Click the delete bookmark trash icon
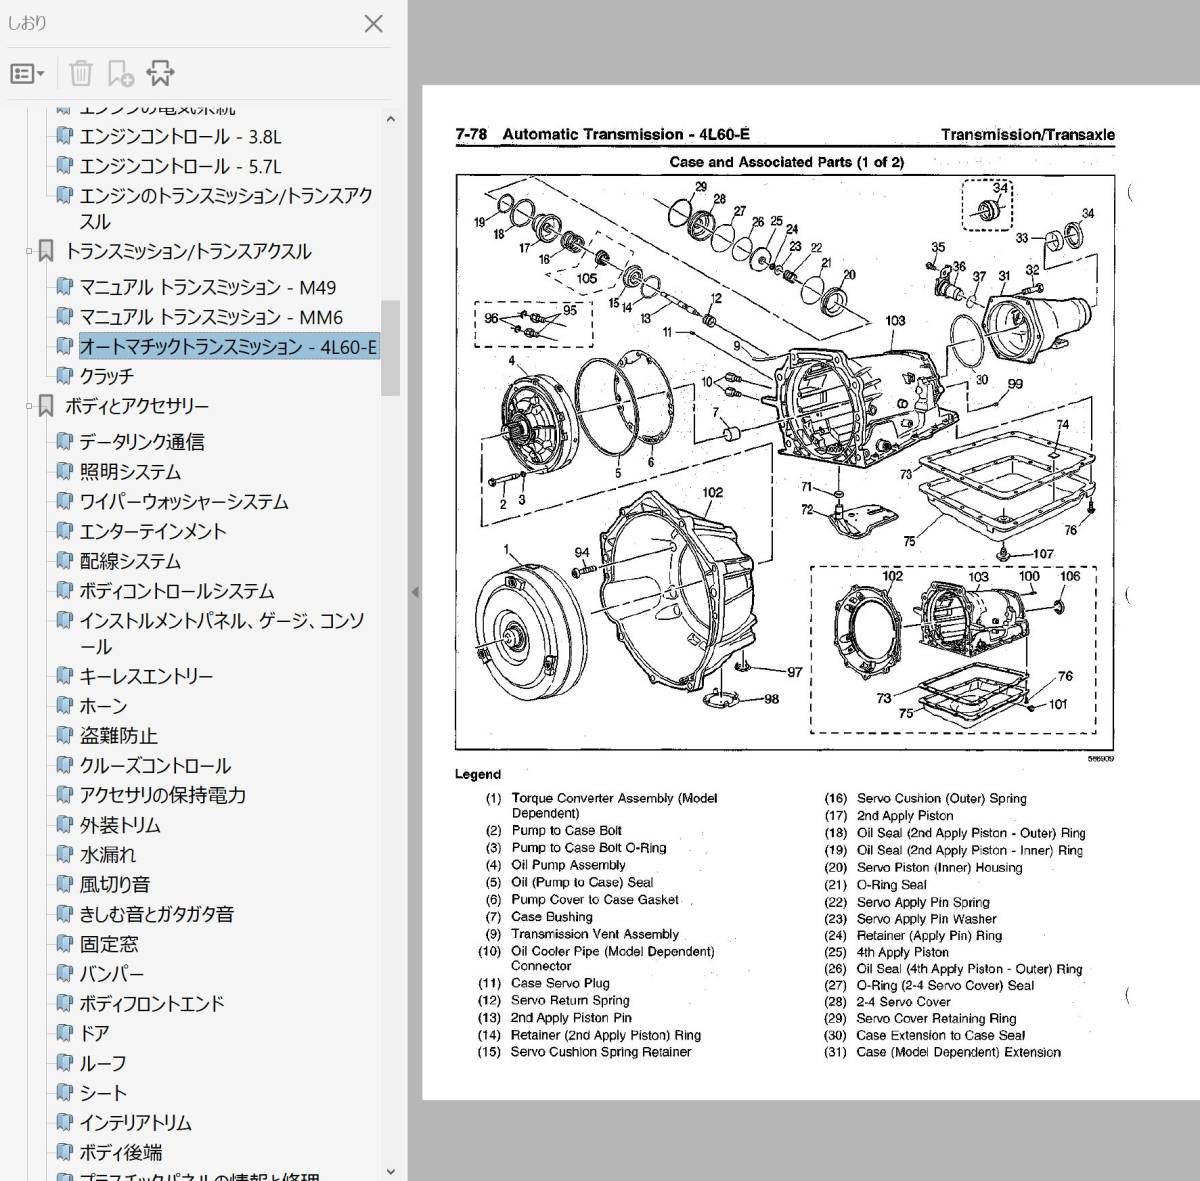 [x=81, y=74]
